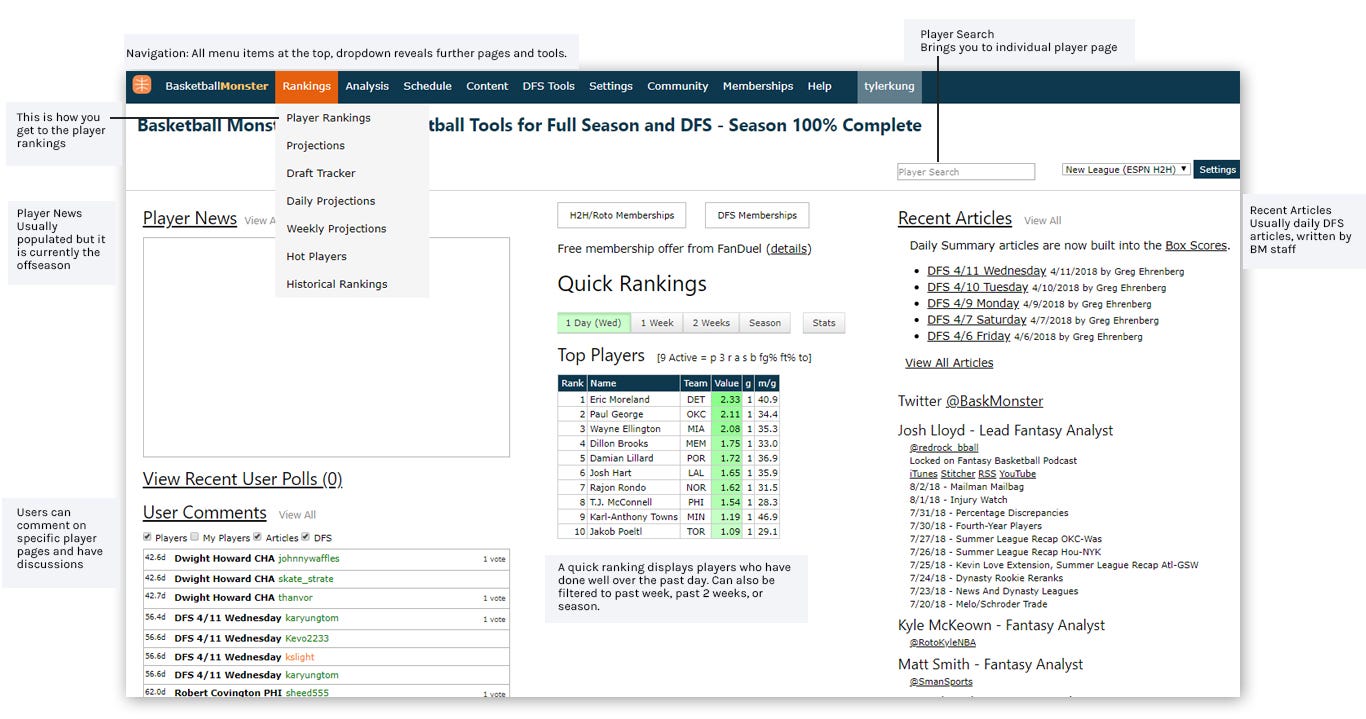Toggle the My Players checkbox
Viewport: 1366px width, 719px height.
click(x=195, y=537)
